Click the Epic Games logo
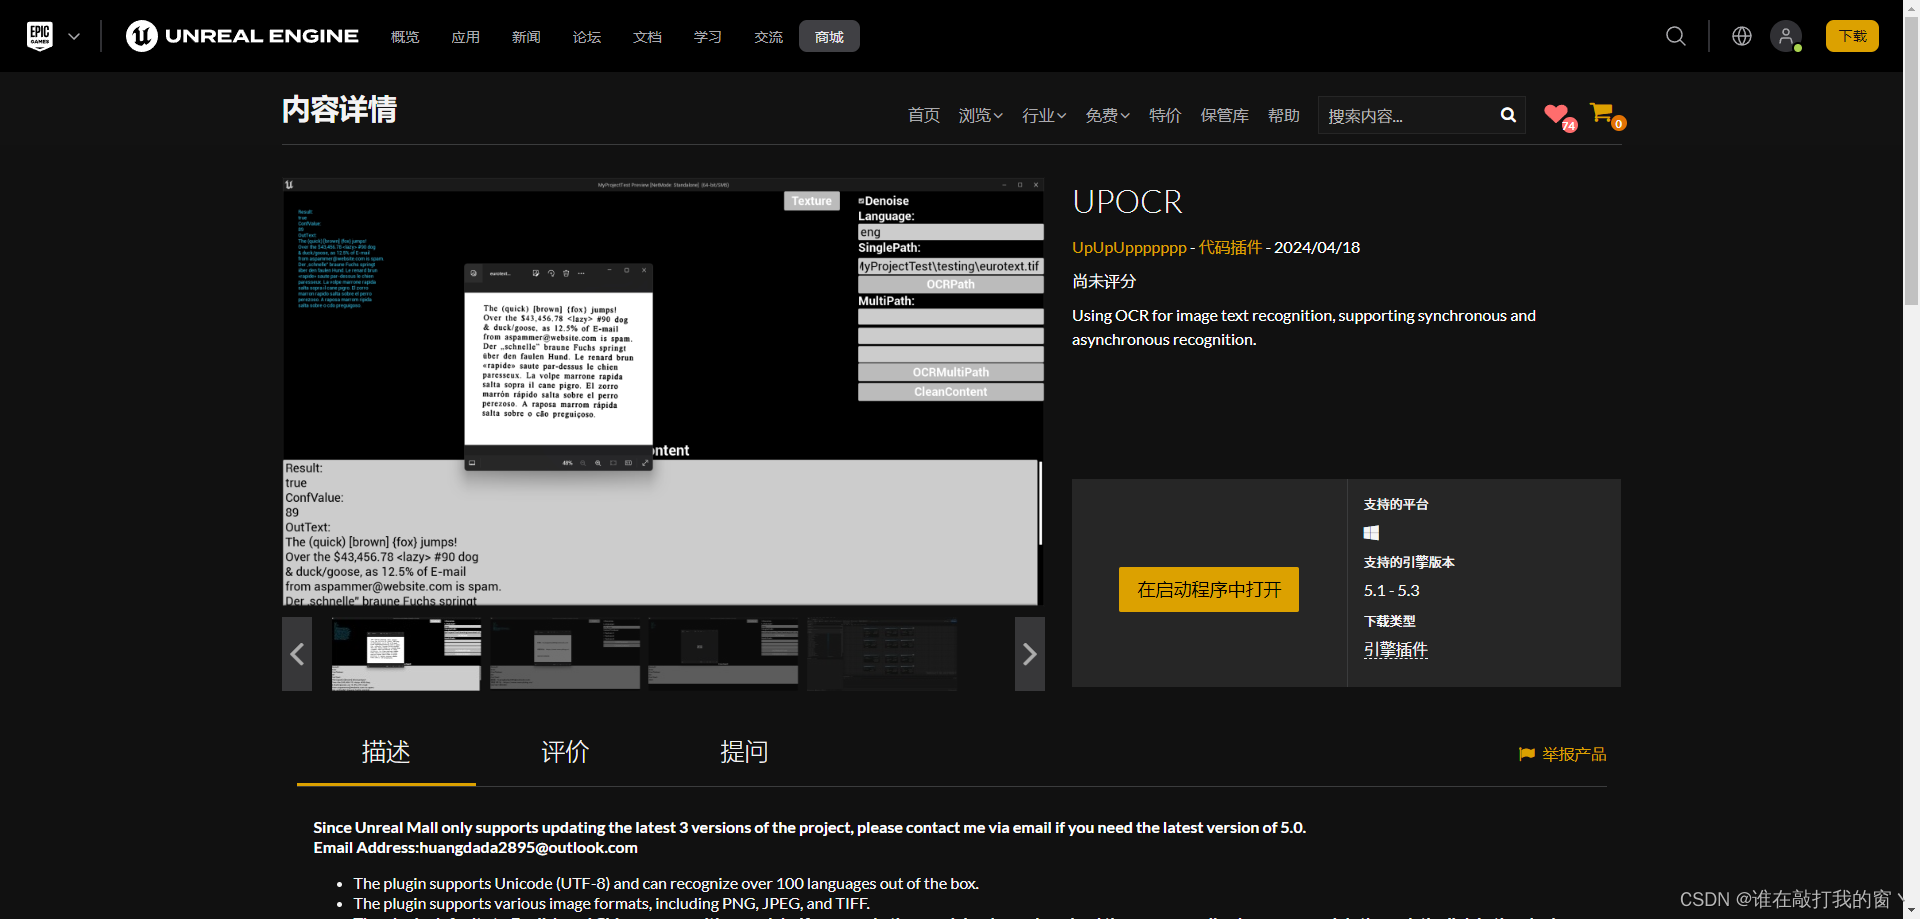 pos(40,36)
